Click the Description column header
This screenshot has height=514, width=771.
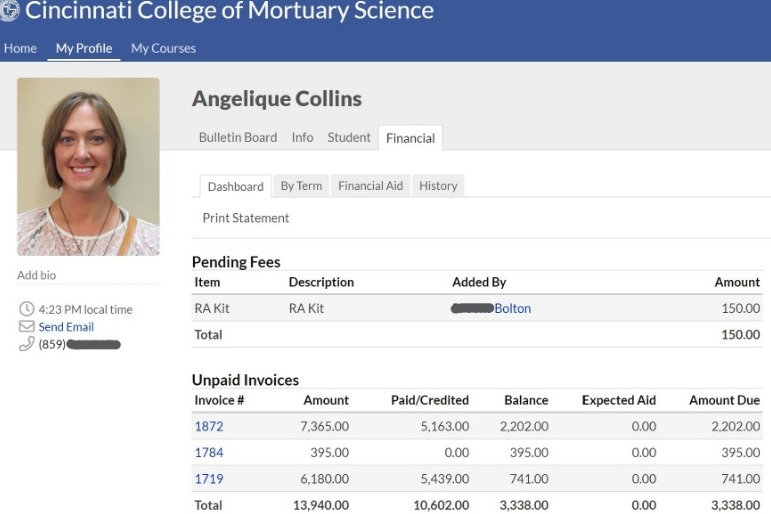(x=321, y=282)
